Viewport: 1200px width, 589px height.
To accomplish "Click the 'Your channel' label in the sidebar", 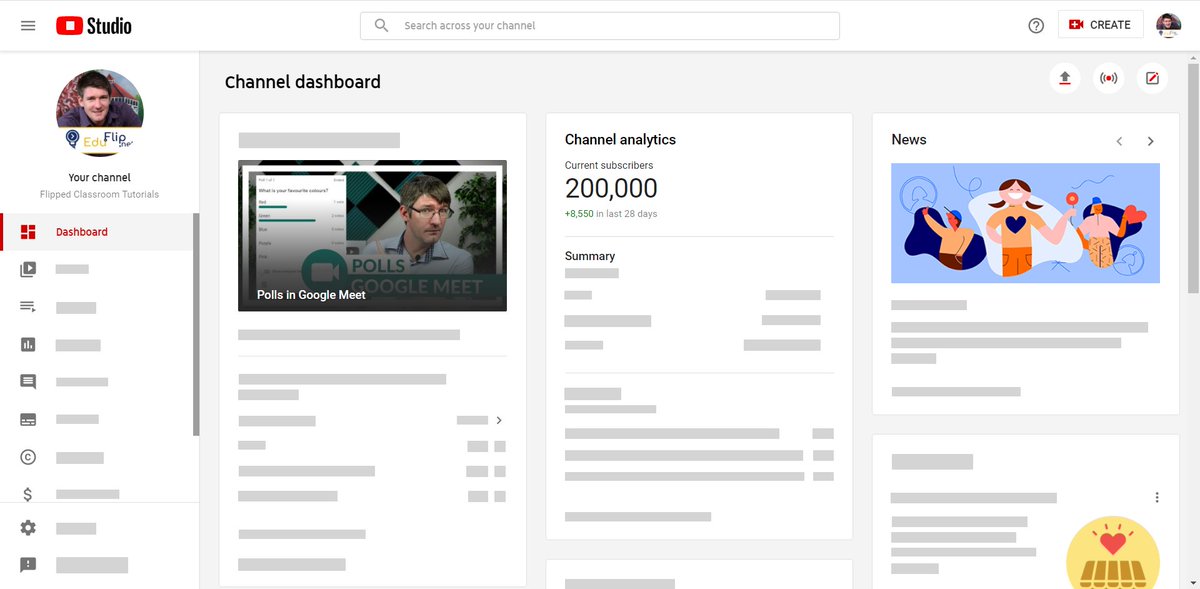I will coord(99,178).
